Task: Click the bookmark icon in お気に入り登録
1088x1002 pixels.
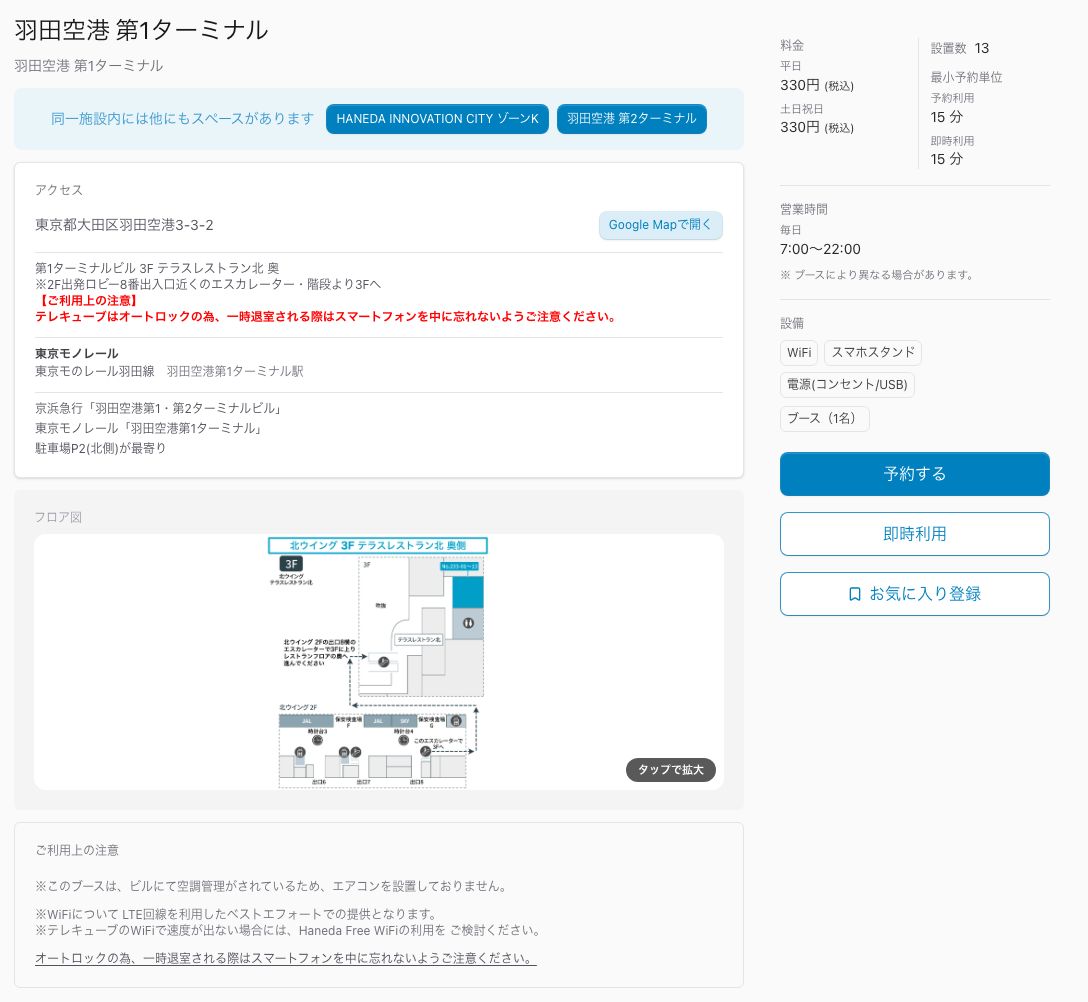Action: (x=855, y=594)
